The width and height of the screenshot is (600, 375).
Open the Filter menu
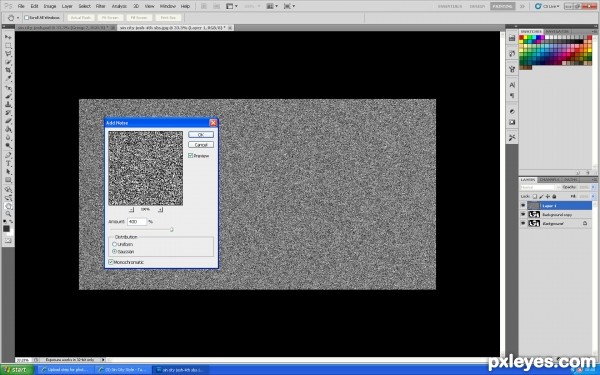(x=100, y=6)
